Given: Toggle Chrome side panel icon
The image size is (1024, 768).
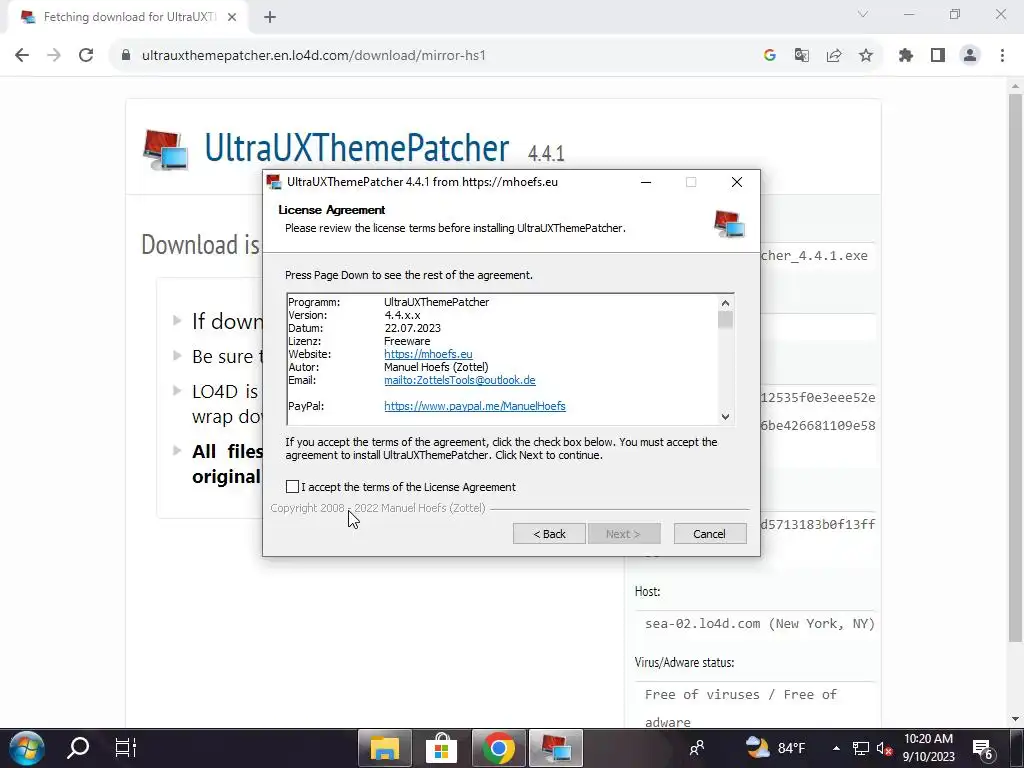Looking at the screenshot, I should click(x=938, y=56).
